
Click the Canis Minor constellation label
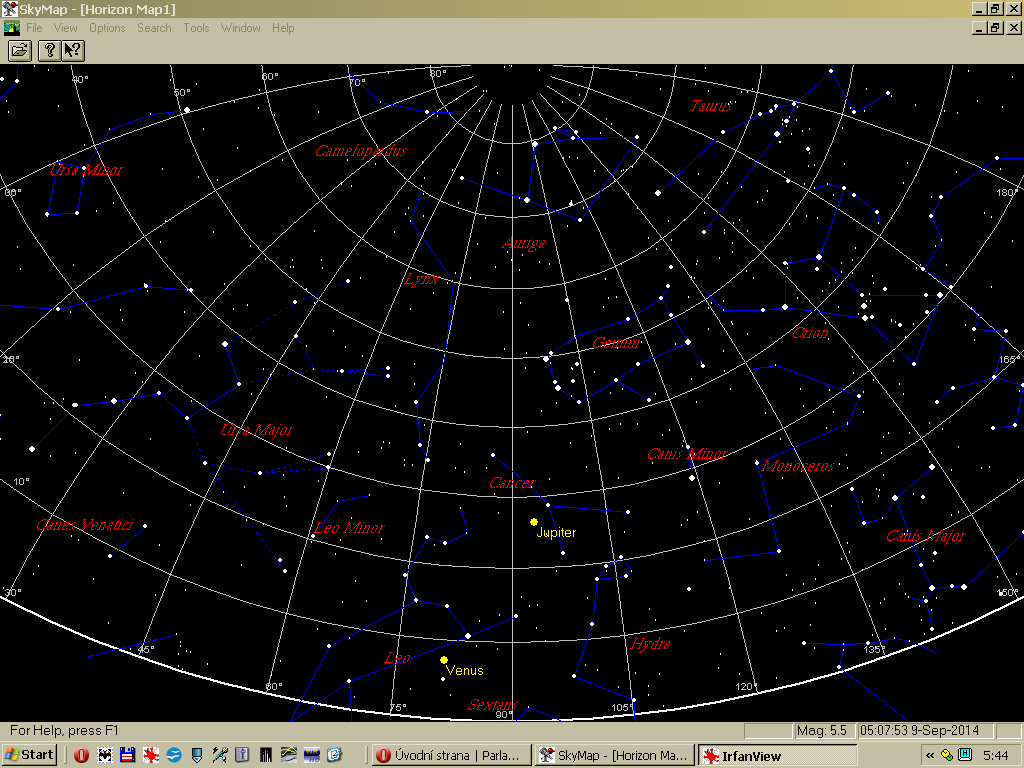pos(687,454)
